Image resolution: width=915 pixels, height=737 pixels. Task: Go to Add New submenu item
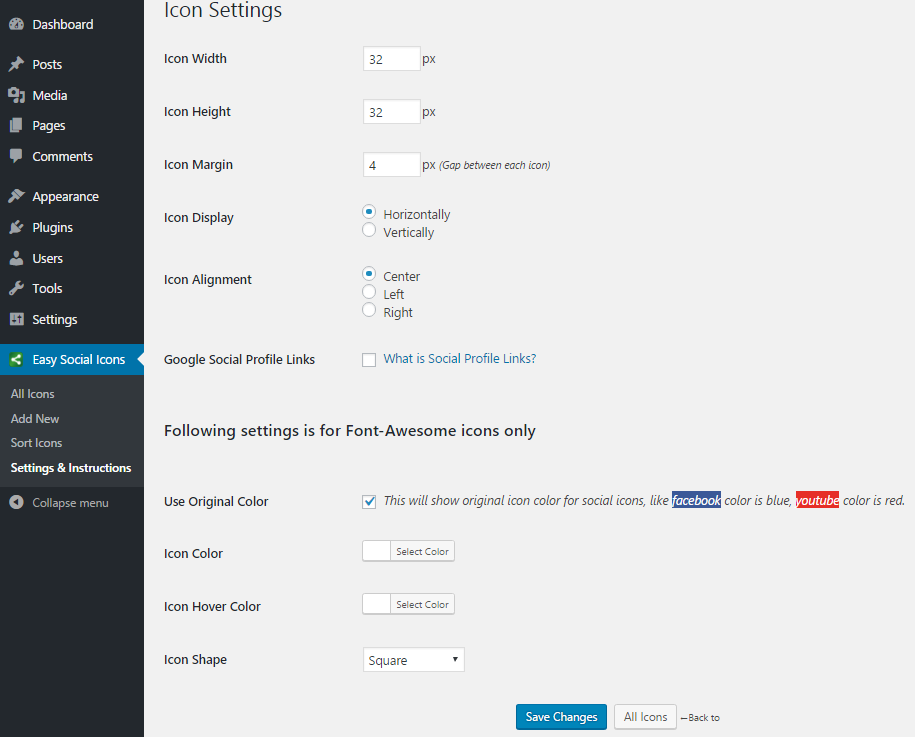35,418
